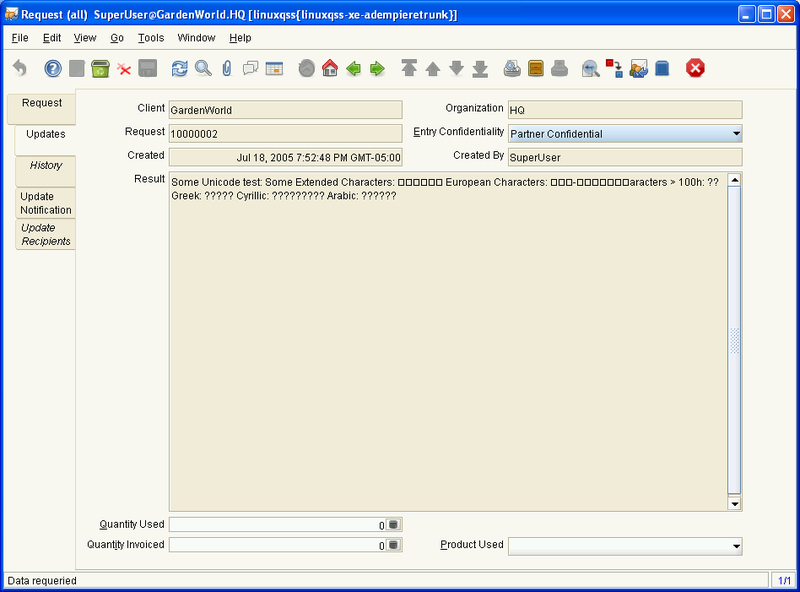The width and height of the screenshot is (800, 592).
Task: Click the red Exit window icon
Action: point(695,68)
